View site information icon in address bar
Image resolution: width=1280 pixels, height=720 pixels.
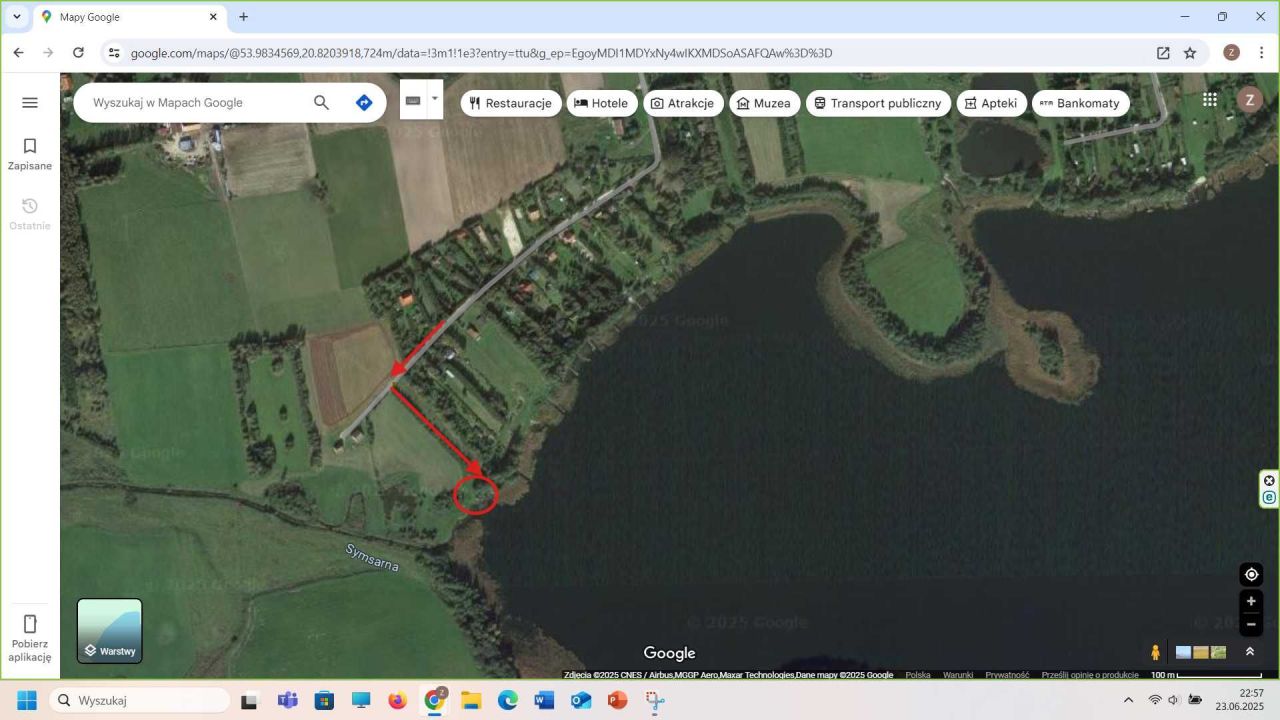114,53
